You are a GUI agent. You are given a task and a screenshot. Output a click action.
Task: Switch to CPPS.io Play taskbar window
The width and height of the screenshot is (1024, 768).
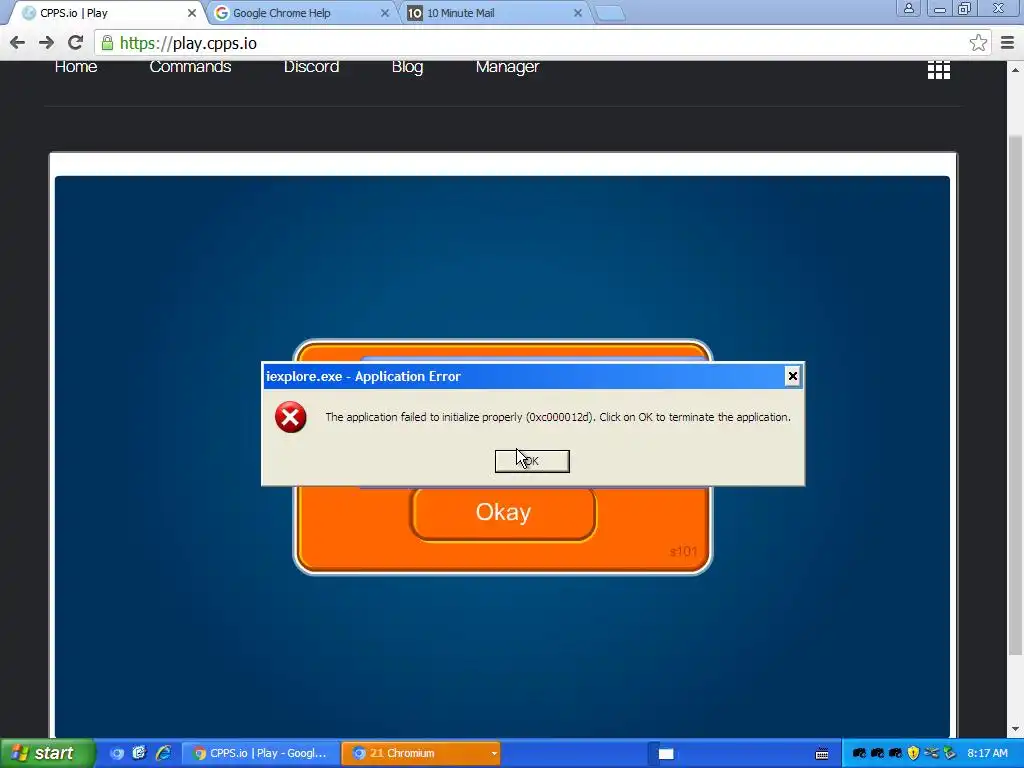tap(260, 753)
